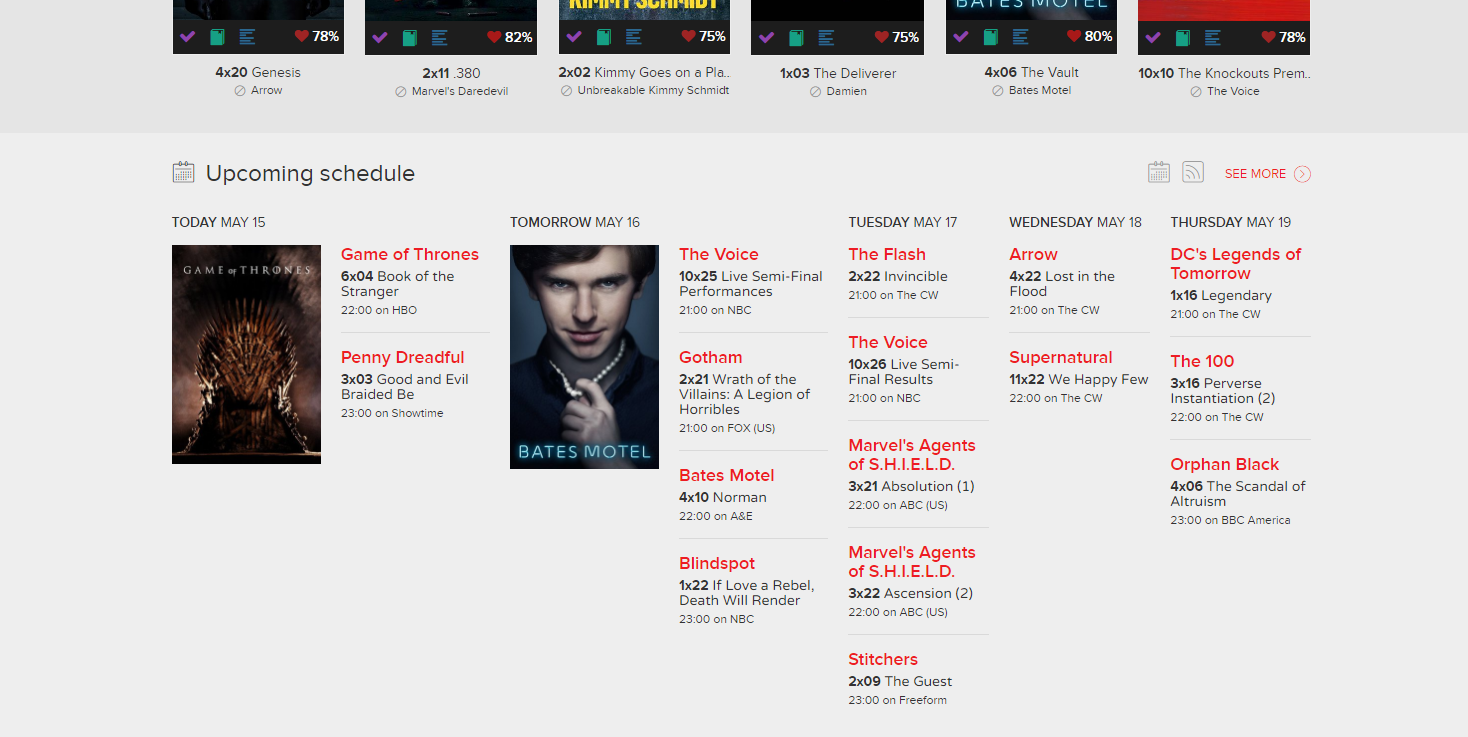Mark Damien 1x03 The Deliverer as watched

[767, 37]
